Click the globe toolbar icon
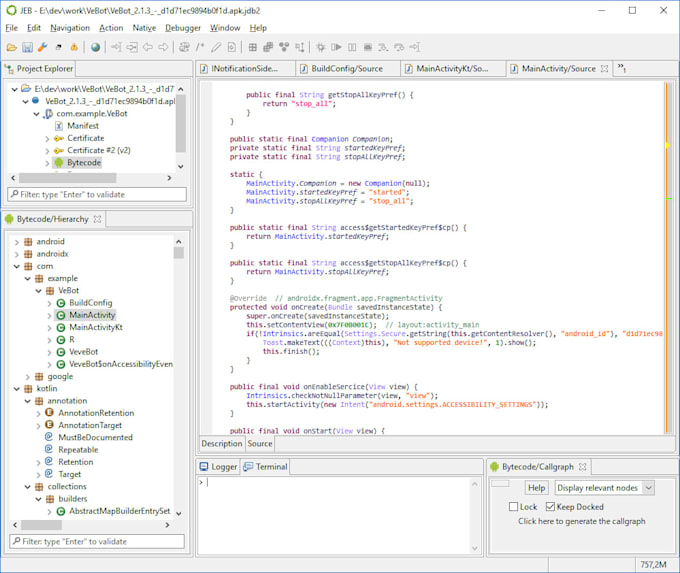The height and width of the screenshot is (573, 680). (95, 47)
